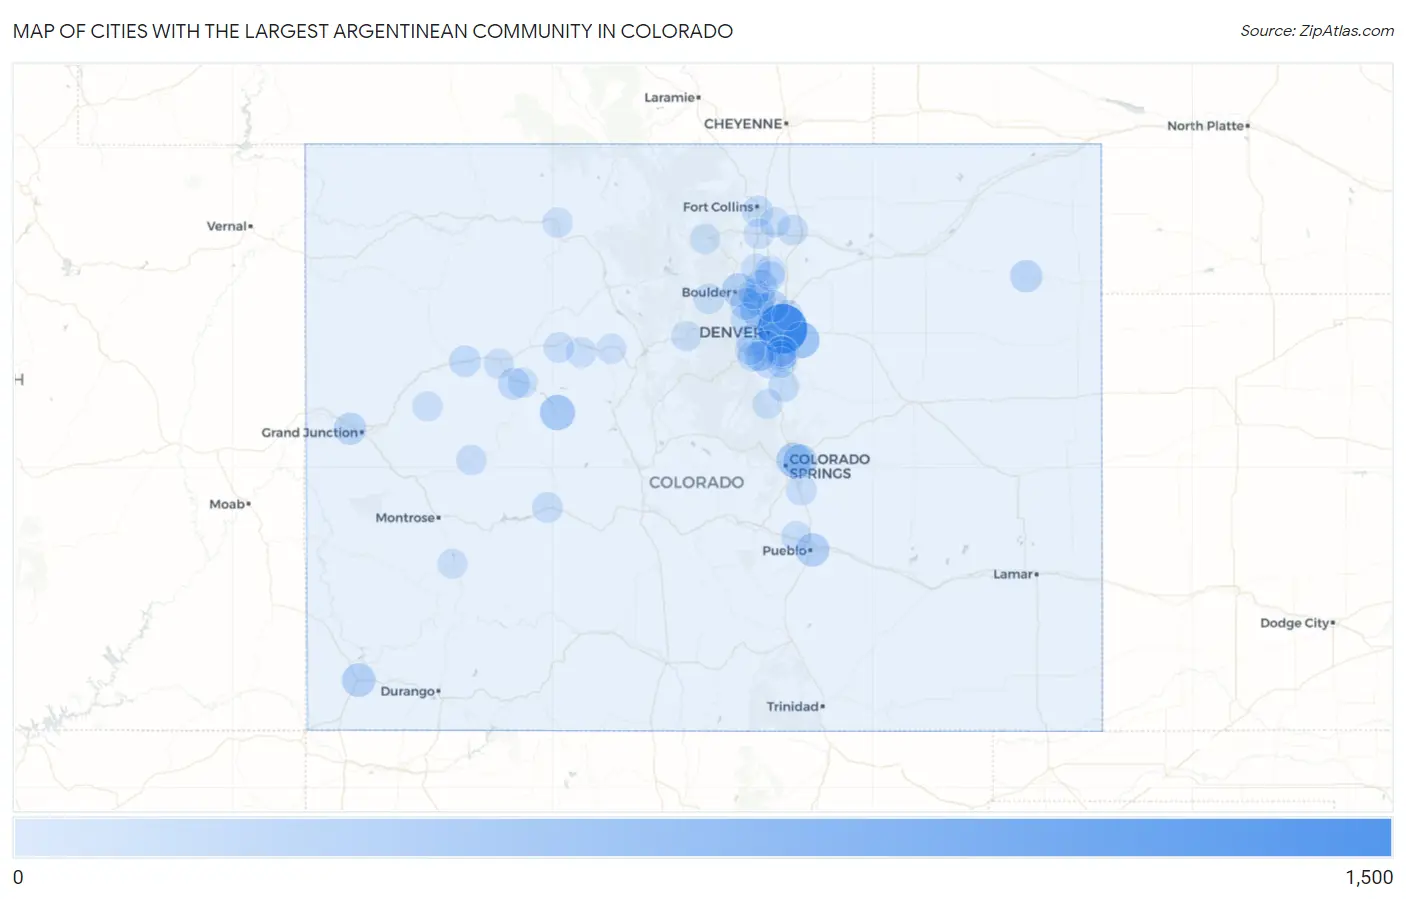The image size is (1406, 899).
Task: Click the Durango city label
Action: click(x=410, y=691)
